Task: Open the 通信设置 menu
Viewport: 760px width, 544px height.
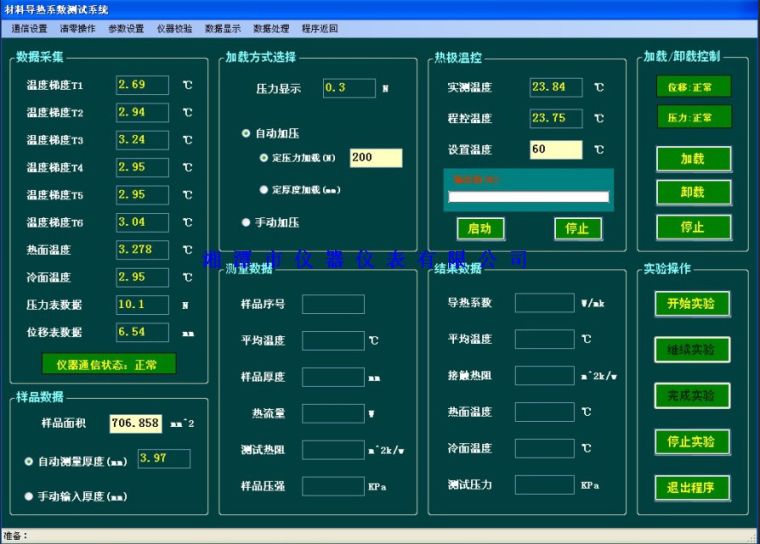Action: 30,29
